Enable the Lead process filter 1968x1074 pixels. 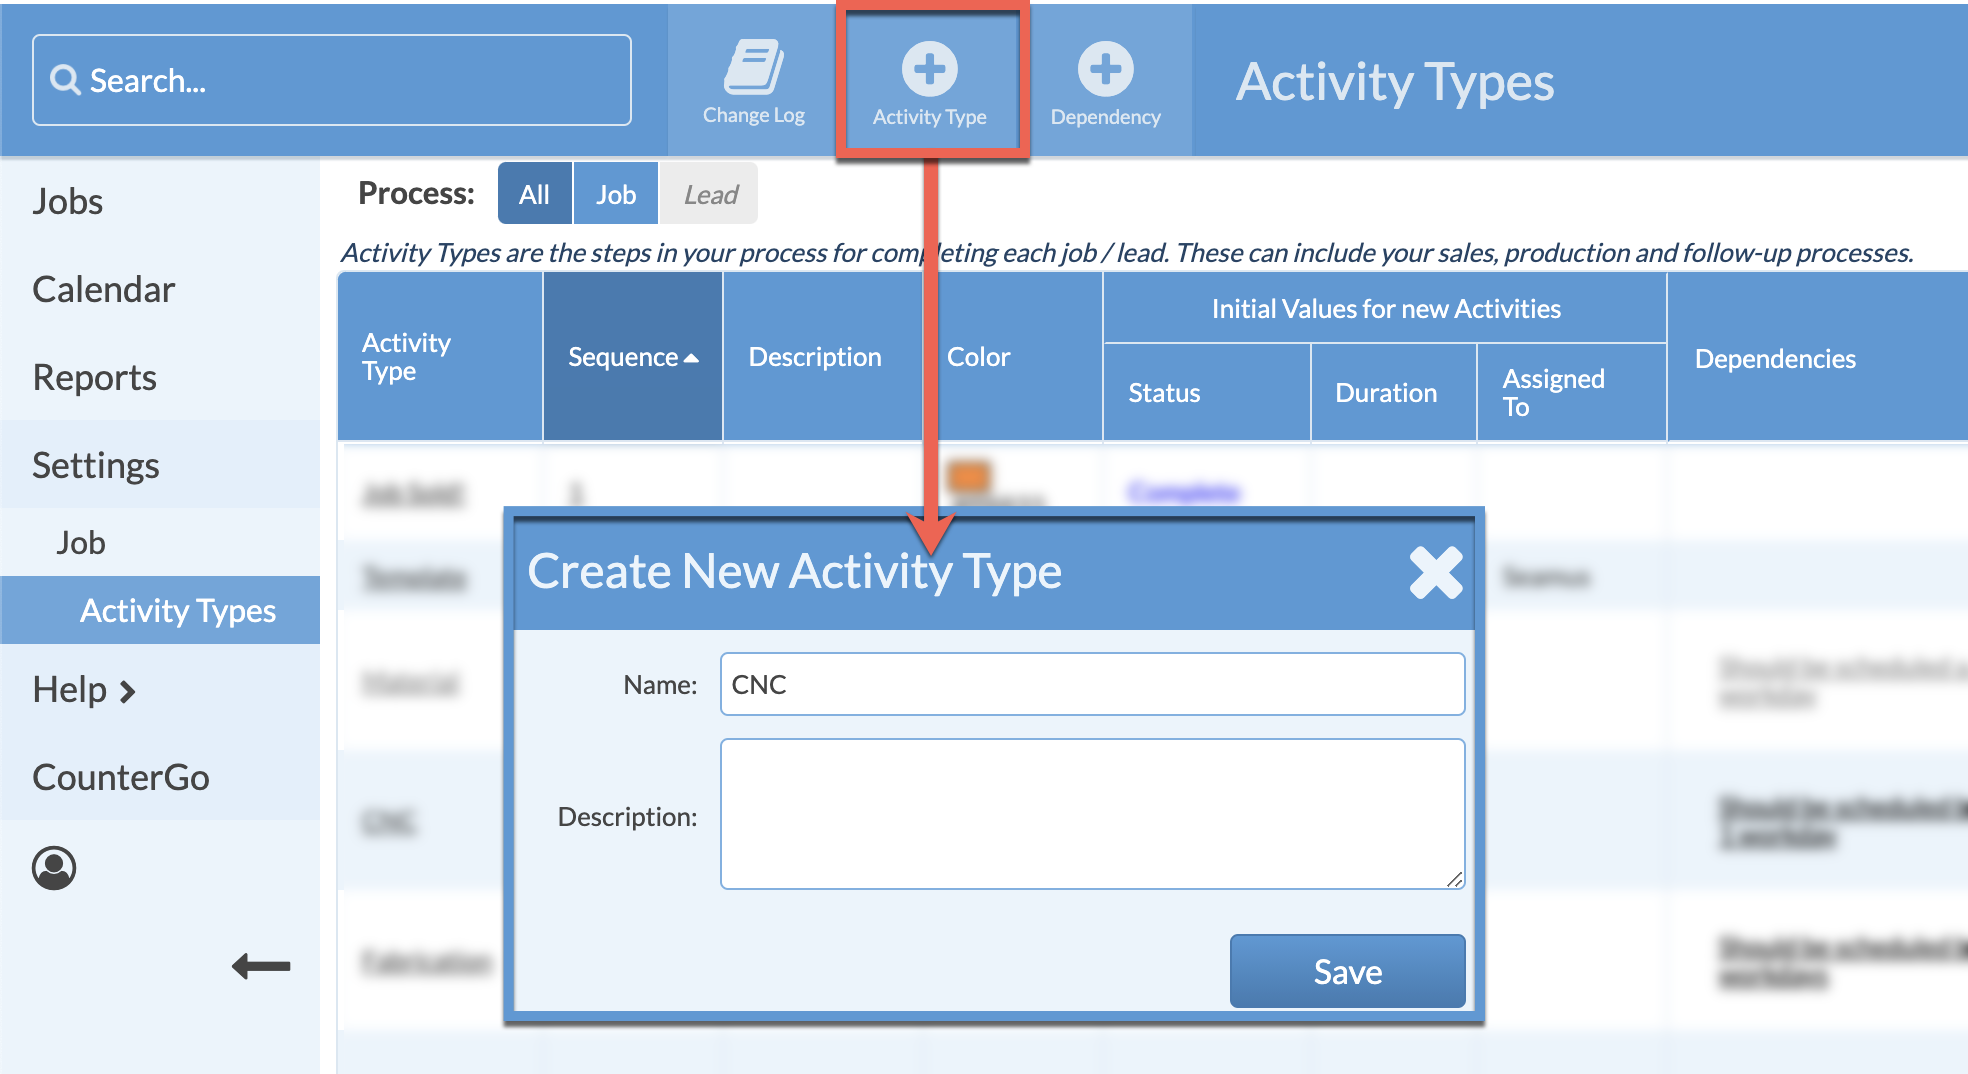coord(708,193)
